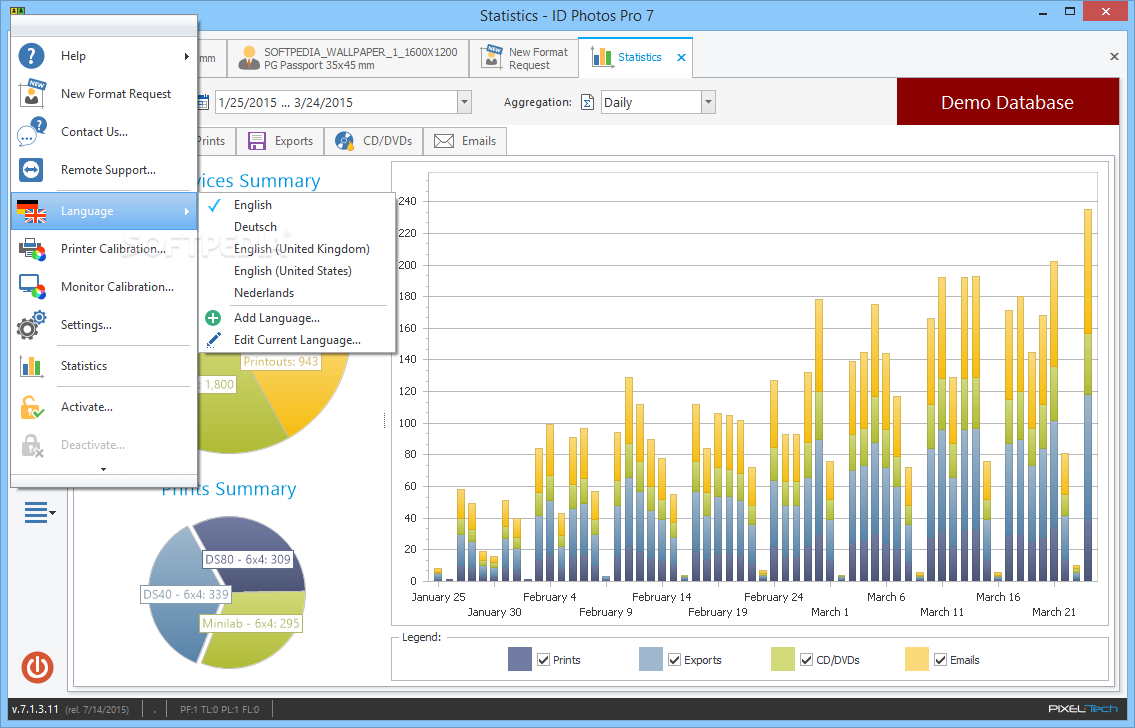
Task: Click the CD/DVDs disc icon
Action: click(345, 141)
